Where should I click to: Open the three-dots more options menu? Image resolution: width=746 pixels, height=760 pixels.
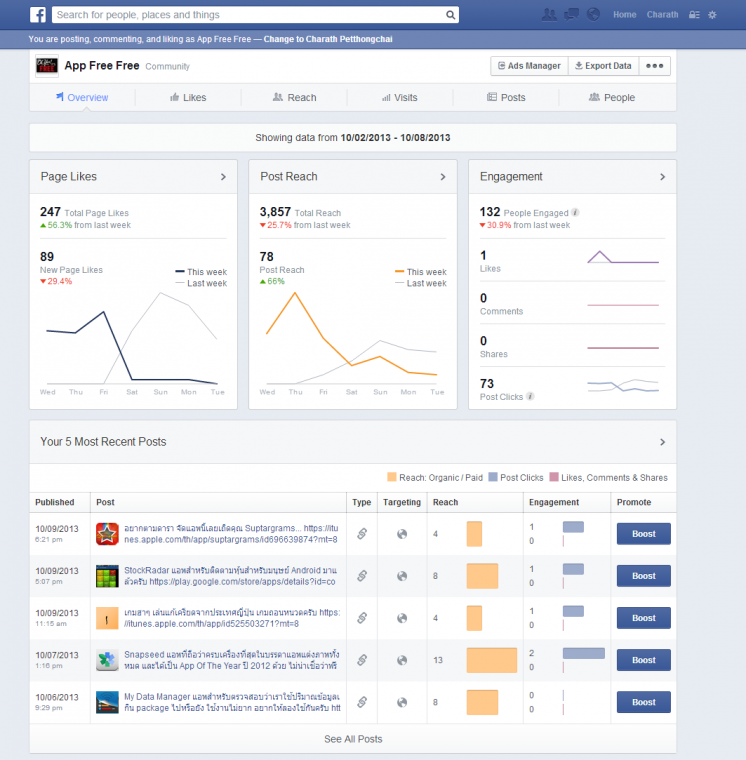click(654, 66)
